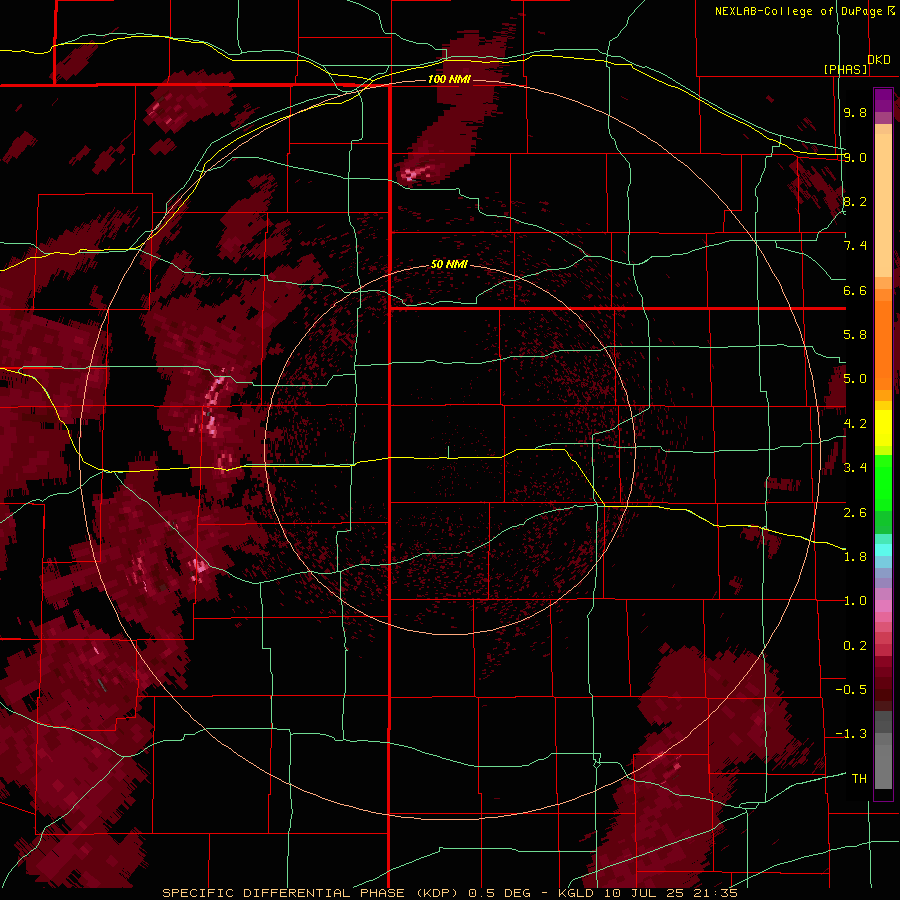Pick the peach segment of color scale

click(883, 205)
